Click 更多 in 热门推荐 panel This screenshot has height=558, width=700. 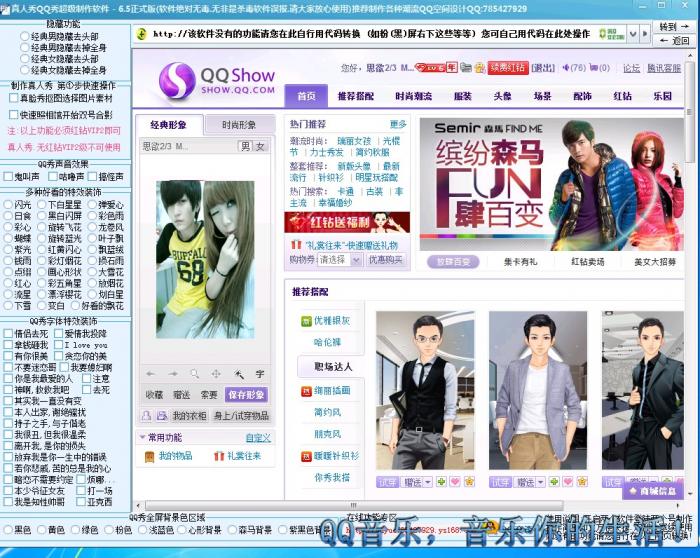click(x=398, y=125)
